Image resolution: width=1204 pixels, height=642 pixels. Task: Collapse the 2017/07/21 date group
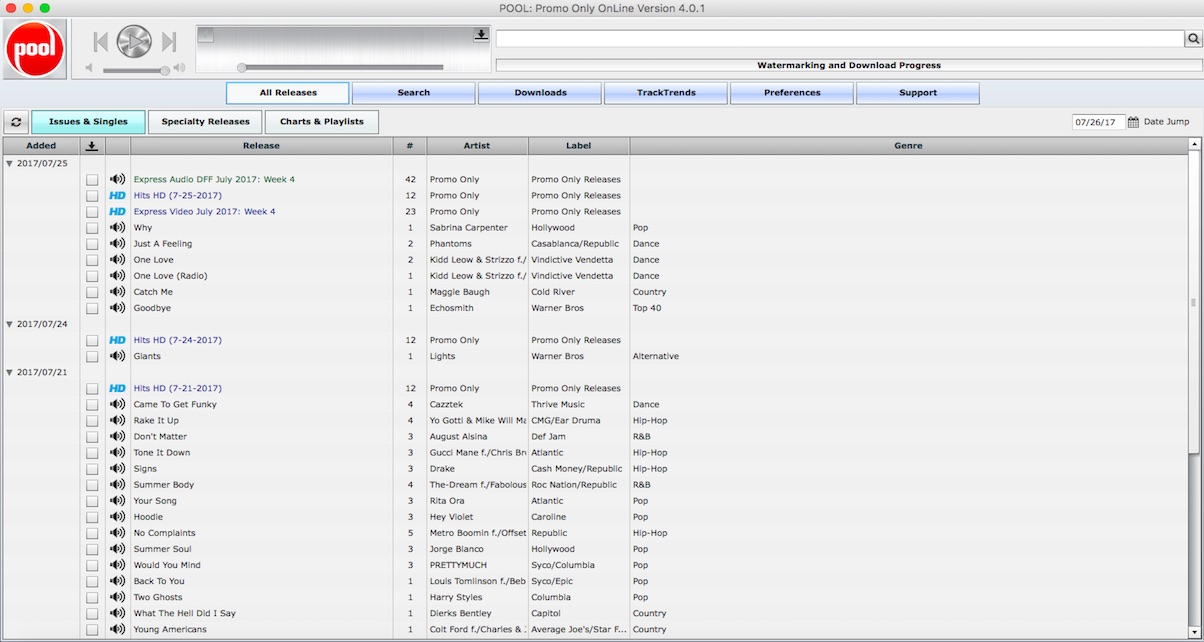9,372
